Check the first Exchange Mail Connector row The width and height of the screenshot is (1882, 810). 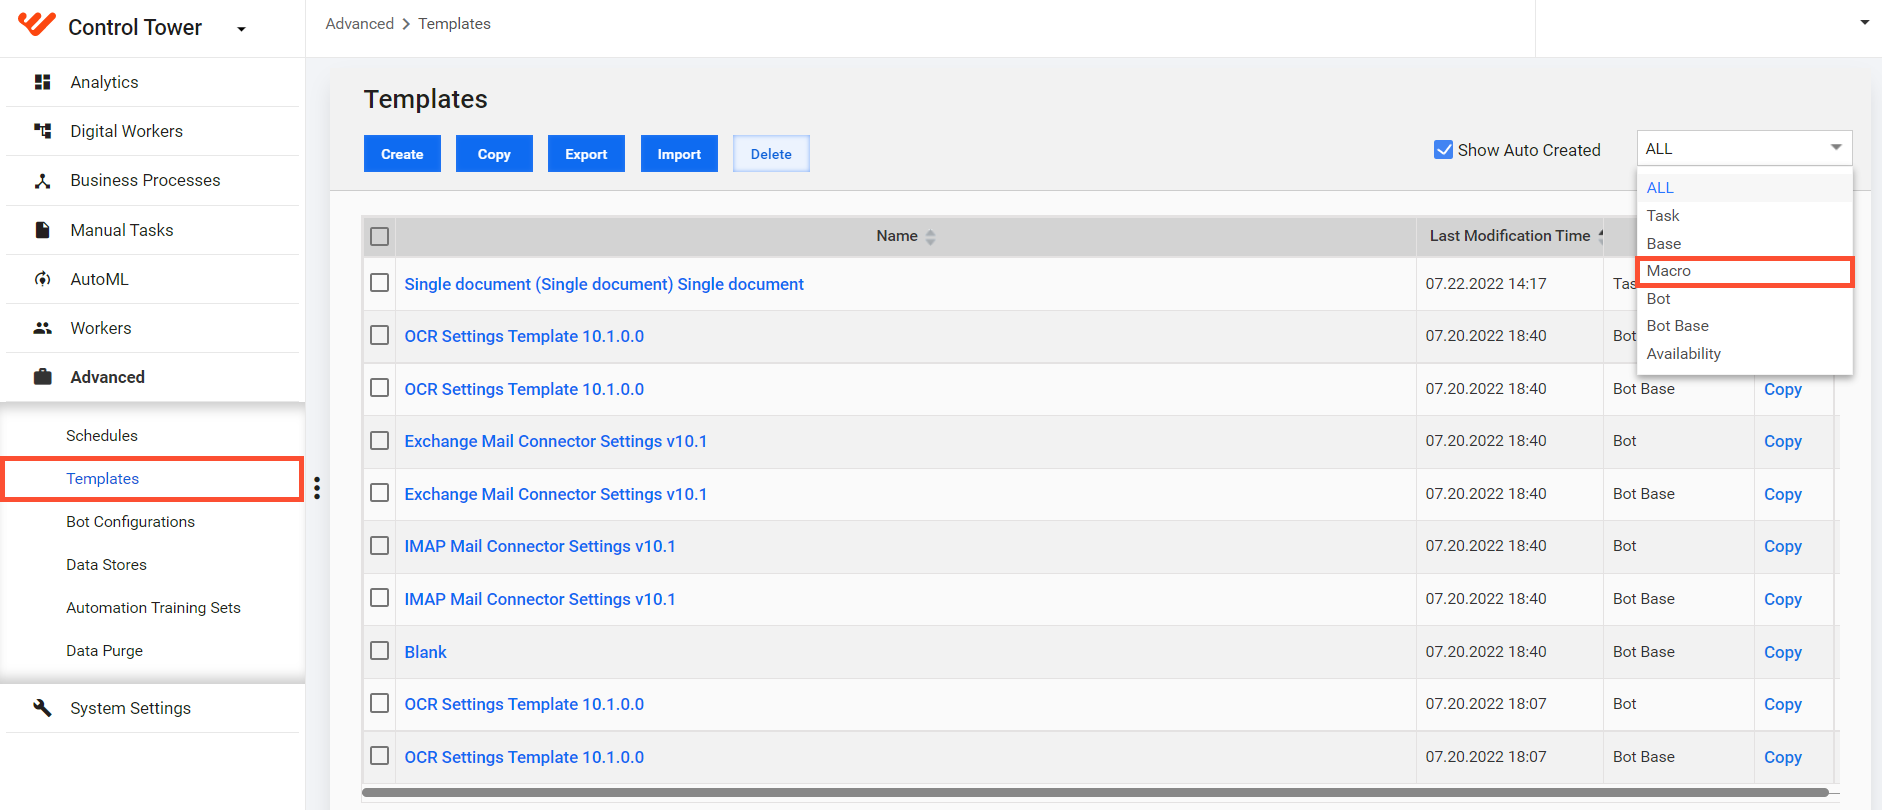pyautogui.click(x=380, y=441)
